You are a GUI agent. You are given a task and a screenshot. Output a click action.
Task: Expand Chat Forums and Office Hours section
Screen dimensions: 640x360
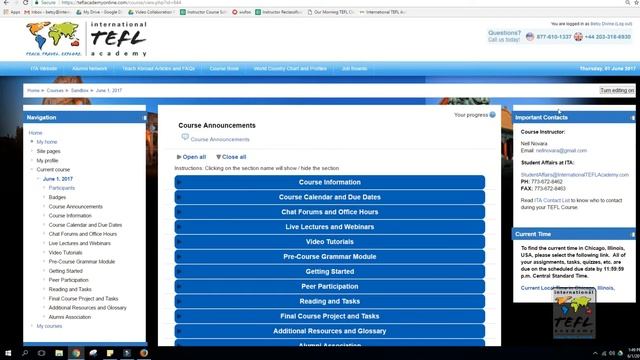330,212
